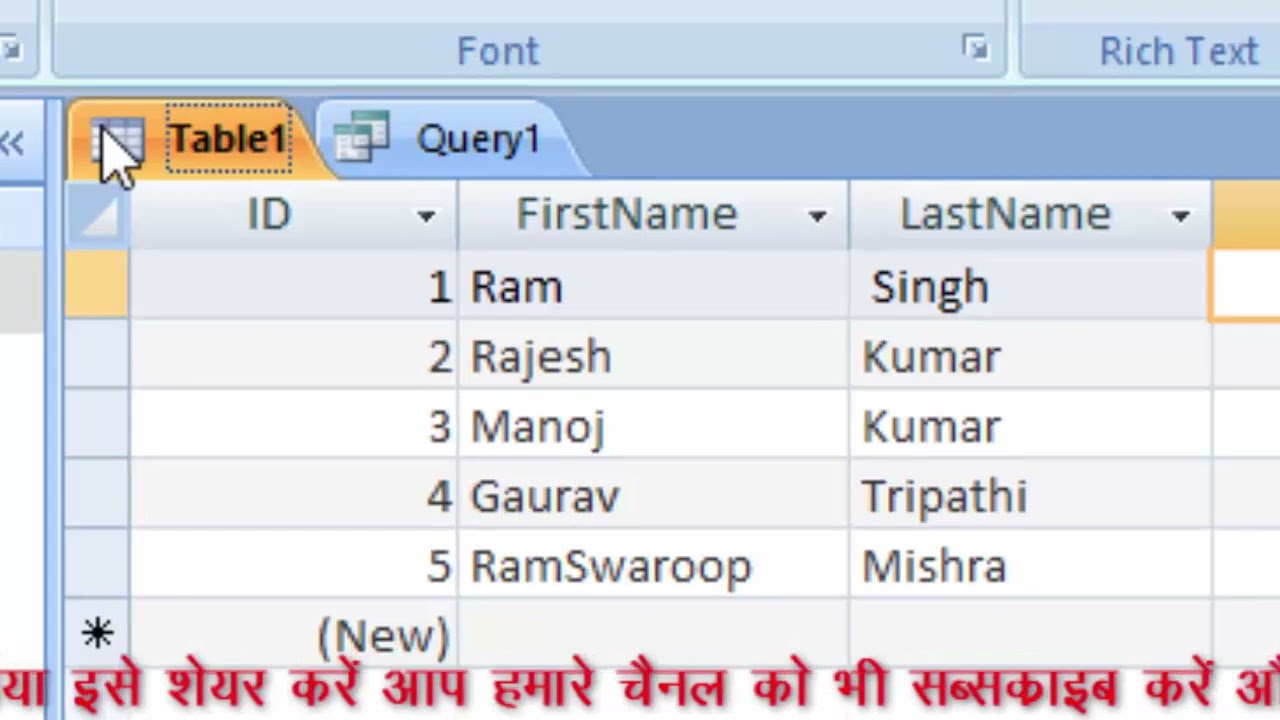The width and height of the screenshot is (1280, 720).
Task: Select the row selector for Ram Singh
Action: 97,285
